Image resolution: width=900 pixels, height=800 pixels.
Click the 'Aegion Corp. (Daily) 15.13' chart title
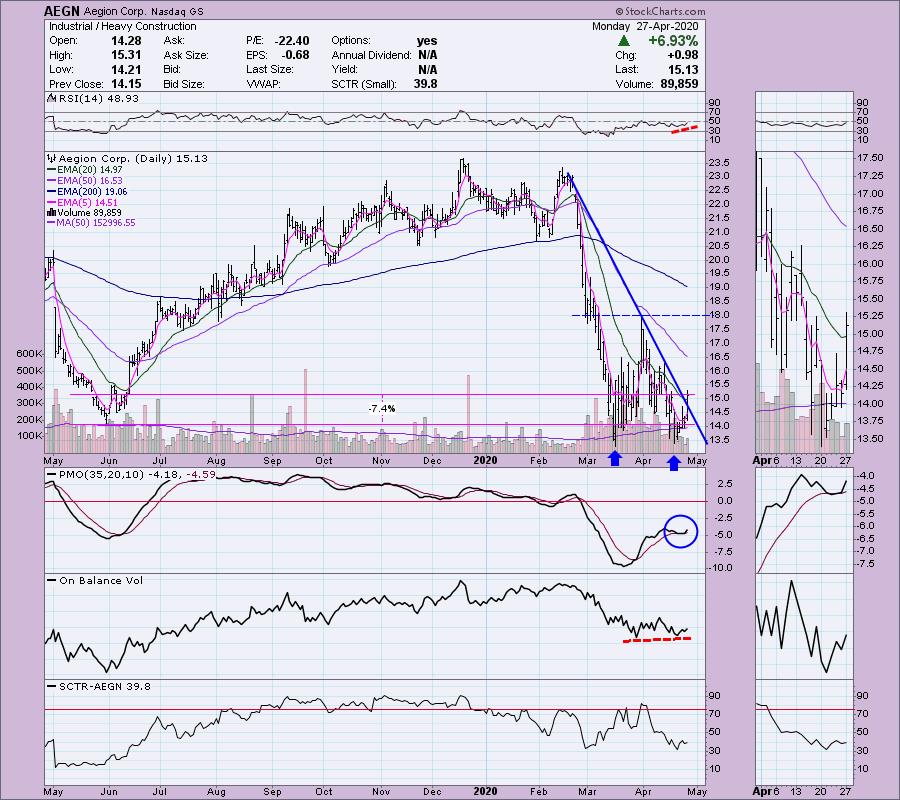pos(133,158)
